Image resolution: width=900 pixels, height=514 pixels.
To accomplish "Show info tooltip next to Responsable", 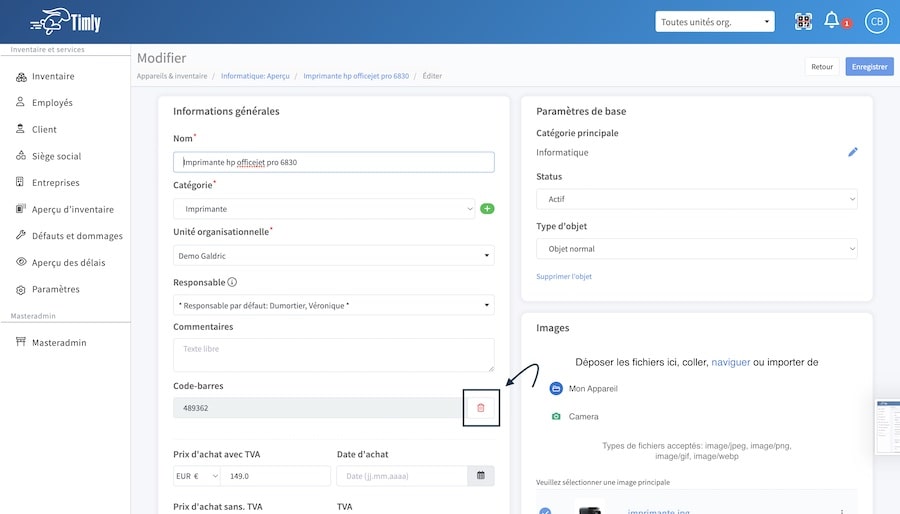I will coord(232,282).
